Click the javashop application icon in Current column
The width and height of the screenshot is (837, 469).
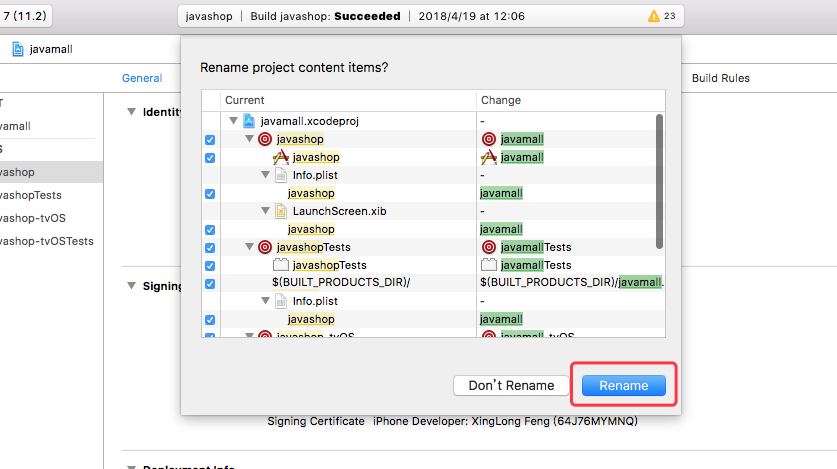coord(281,157)
